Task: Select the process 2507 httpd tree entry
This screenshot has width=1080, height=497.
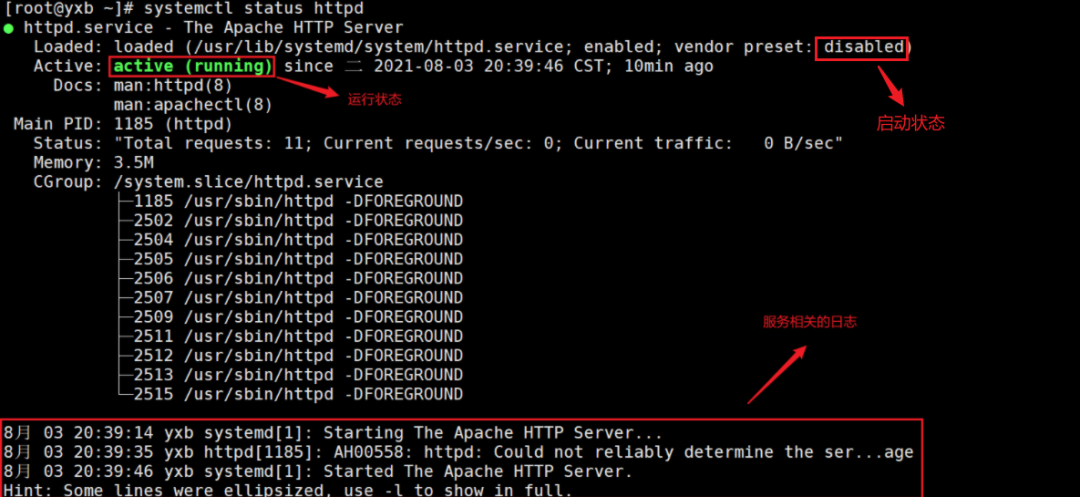Action: point(298,297)
